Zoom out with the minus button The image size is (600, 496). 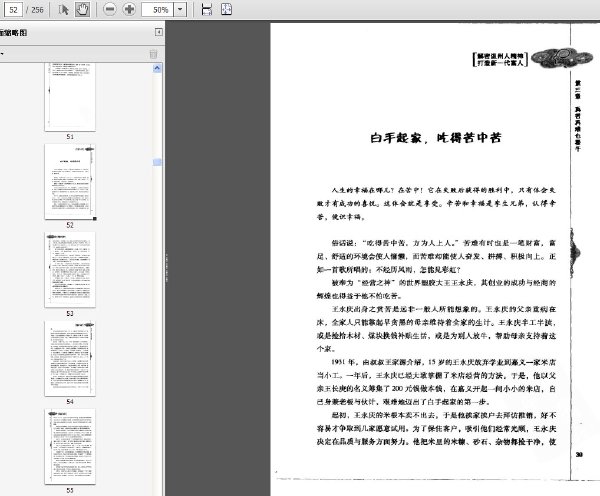109,9
